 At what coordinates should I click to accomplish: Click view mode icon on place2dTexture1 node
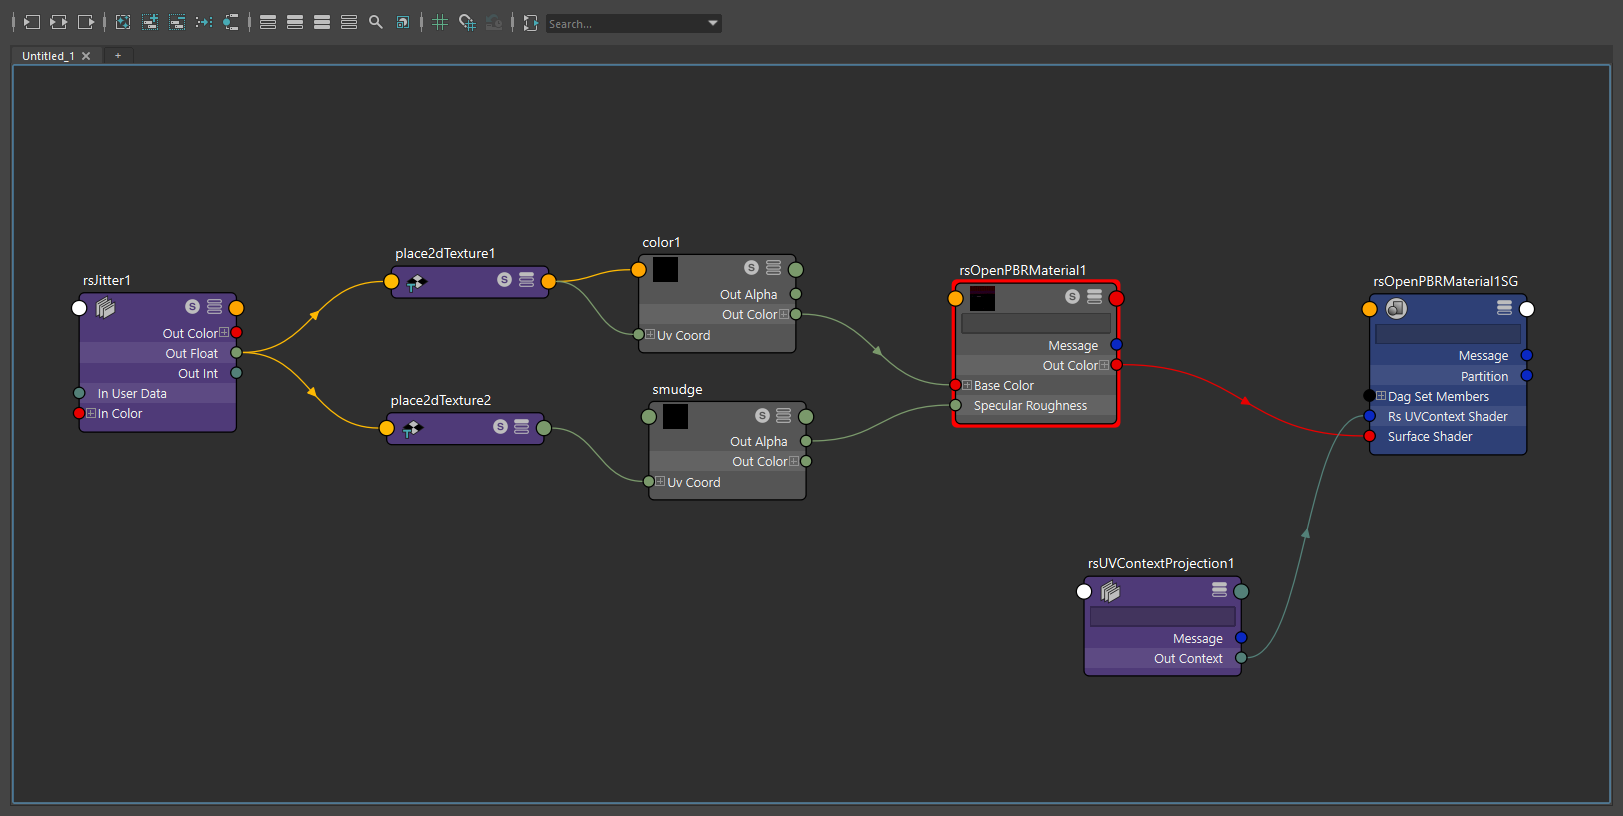click(527, 280)
